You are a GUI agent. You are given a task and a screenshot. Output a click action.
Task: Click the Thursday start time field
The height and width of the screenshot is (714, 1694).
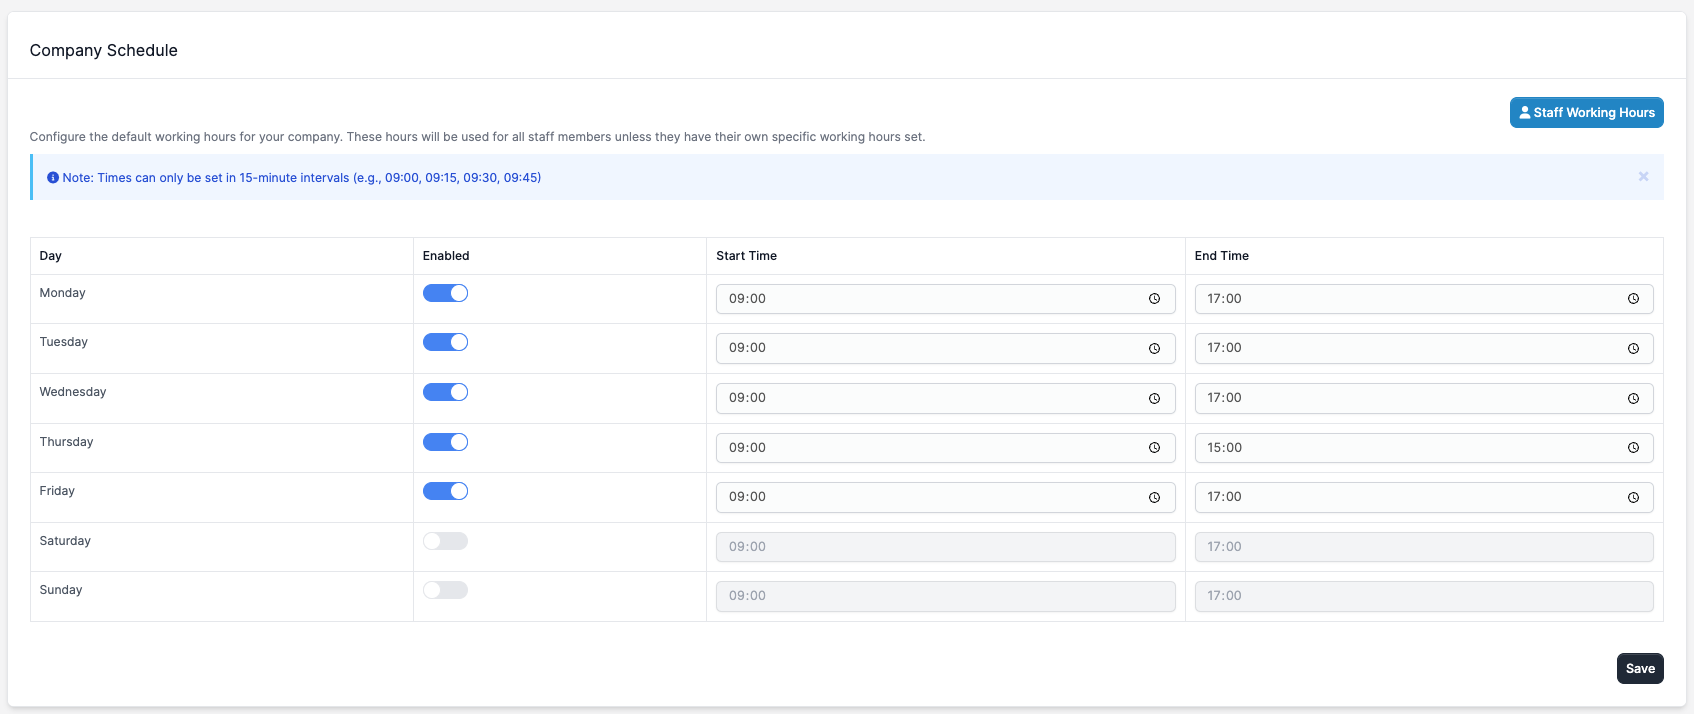[x=930, y=448]
